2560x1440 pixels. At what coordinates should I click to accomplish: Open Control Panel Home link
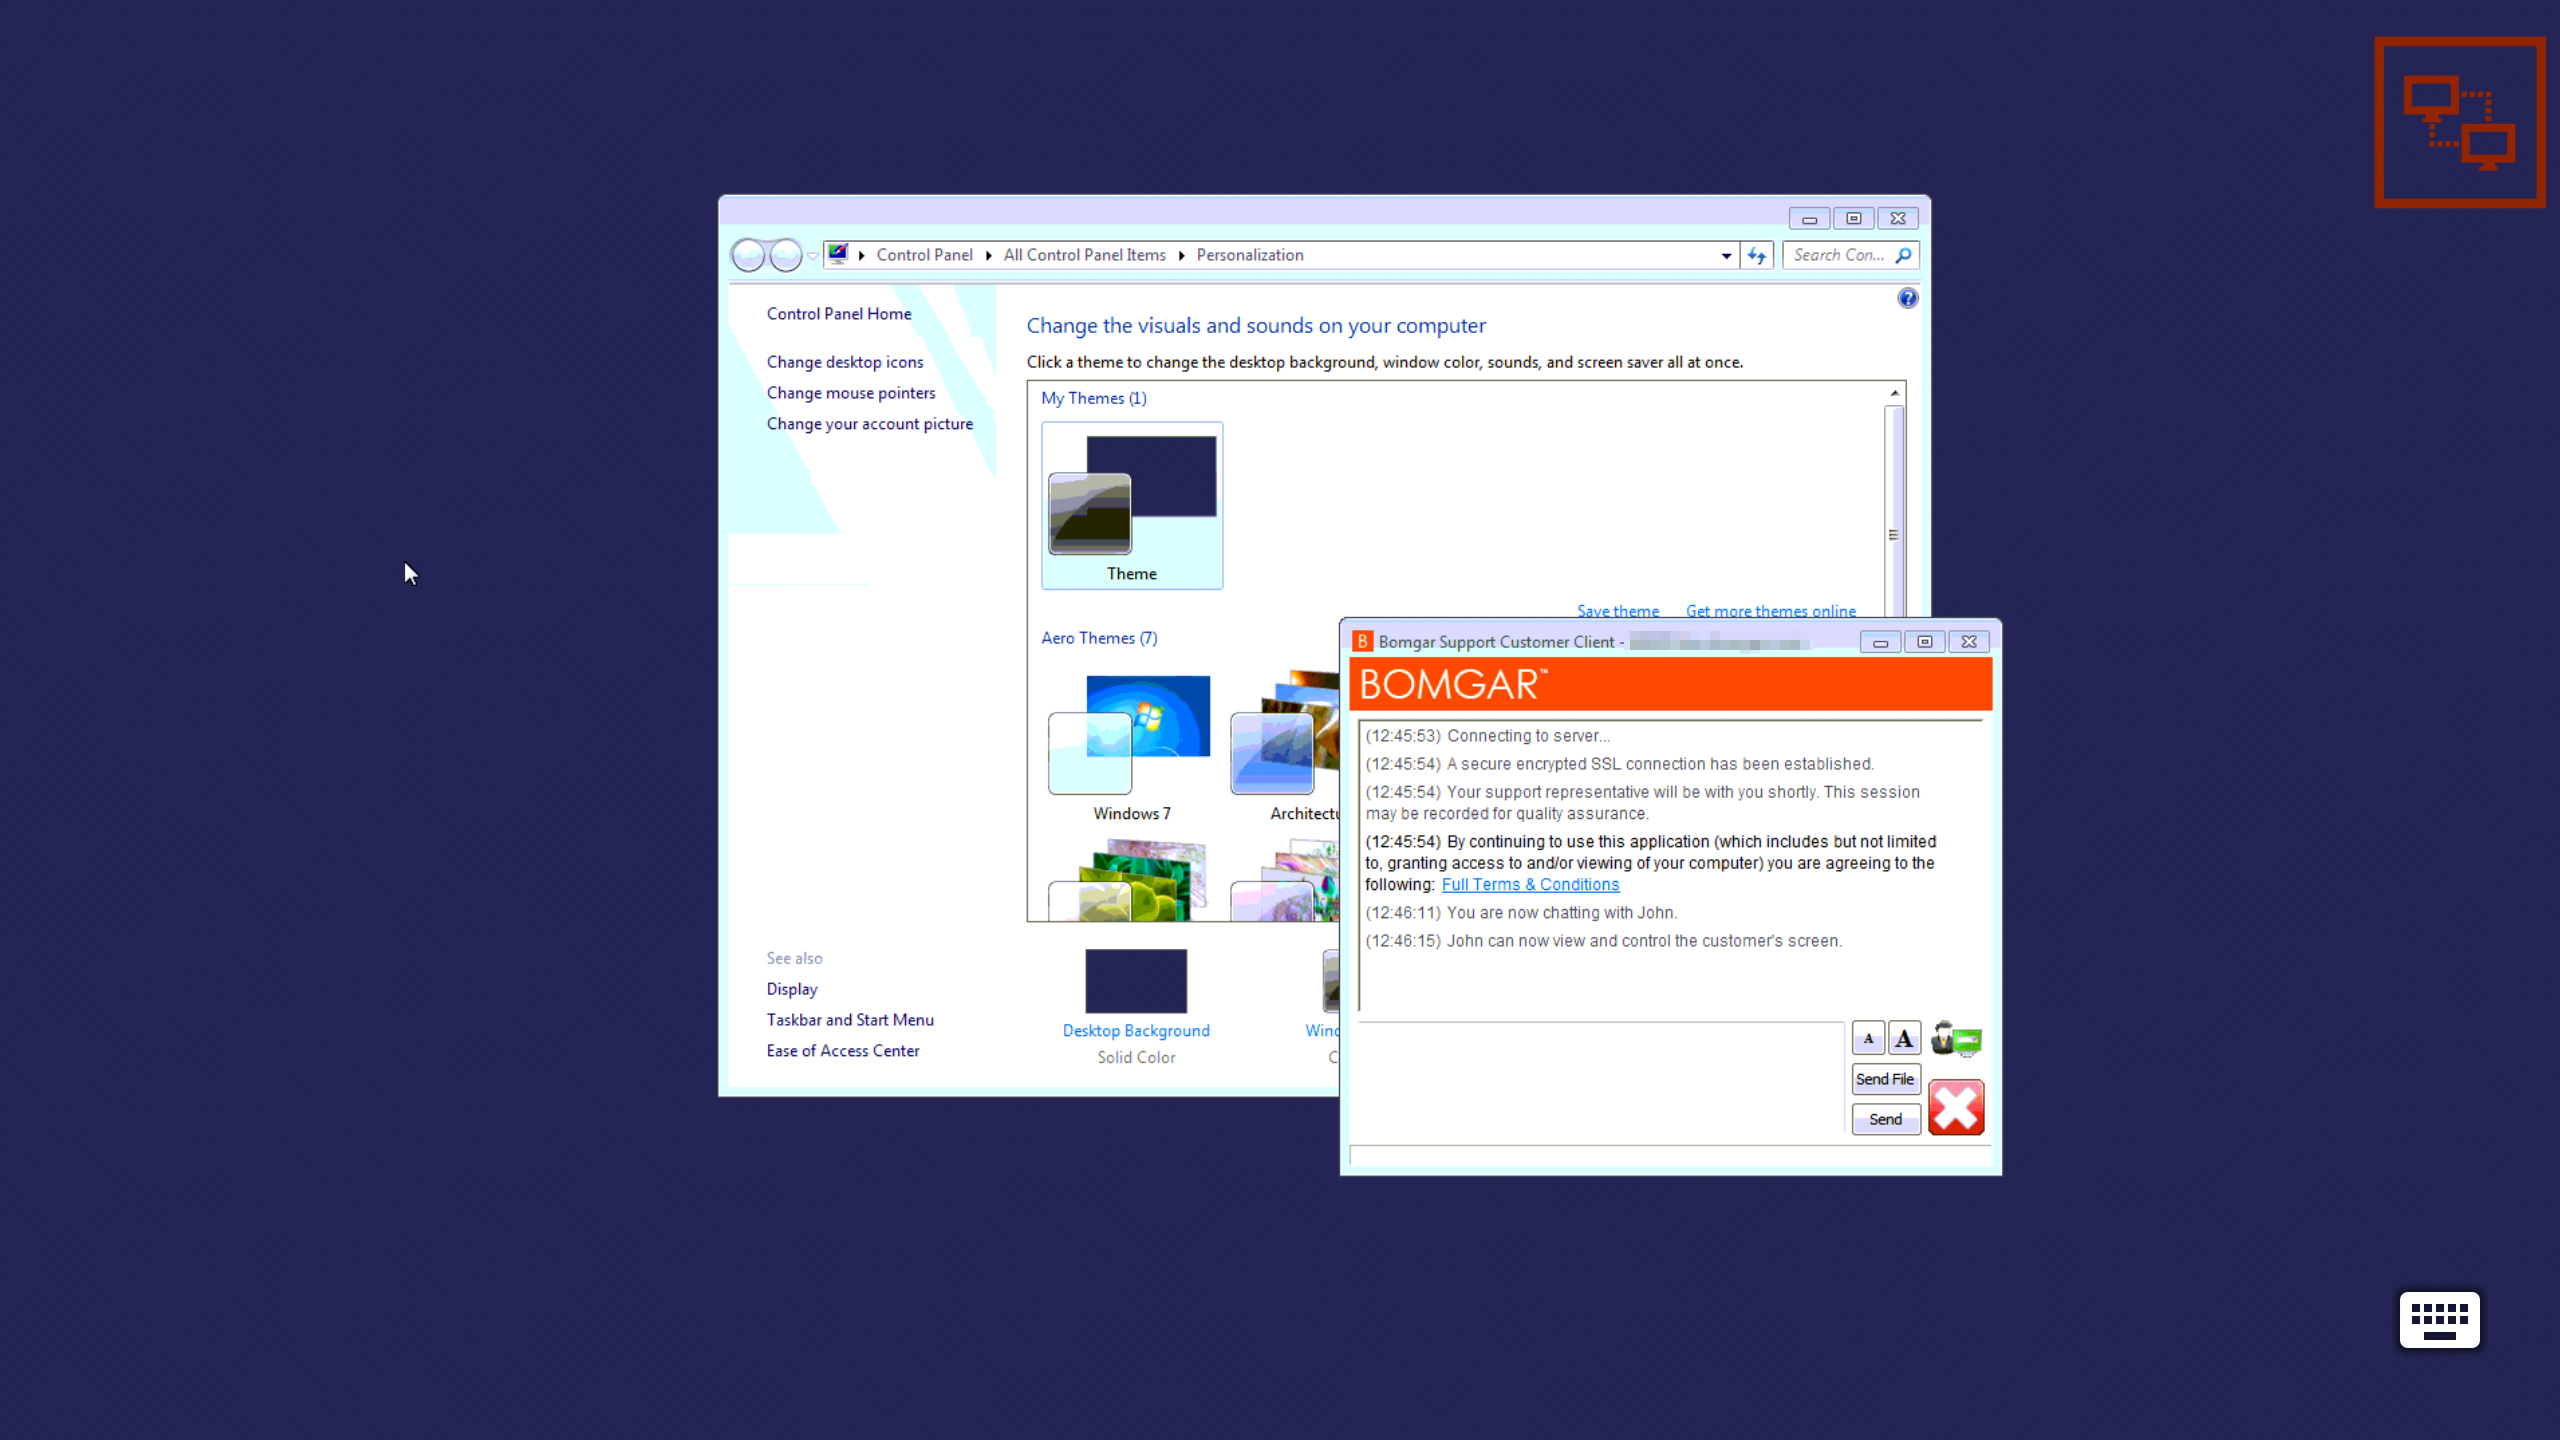click(x=839, y=314)
